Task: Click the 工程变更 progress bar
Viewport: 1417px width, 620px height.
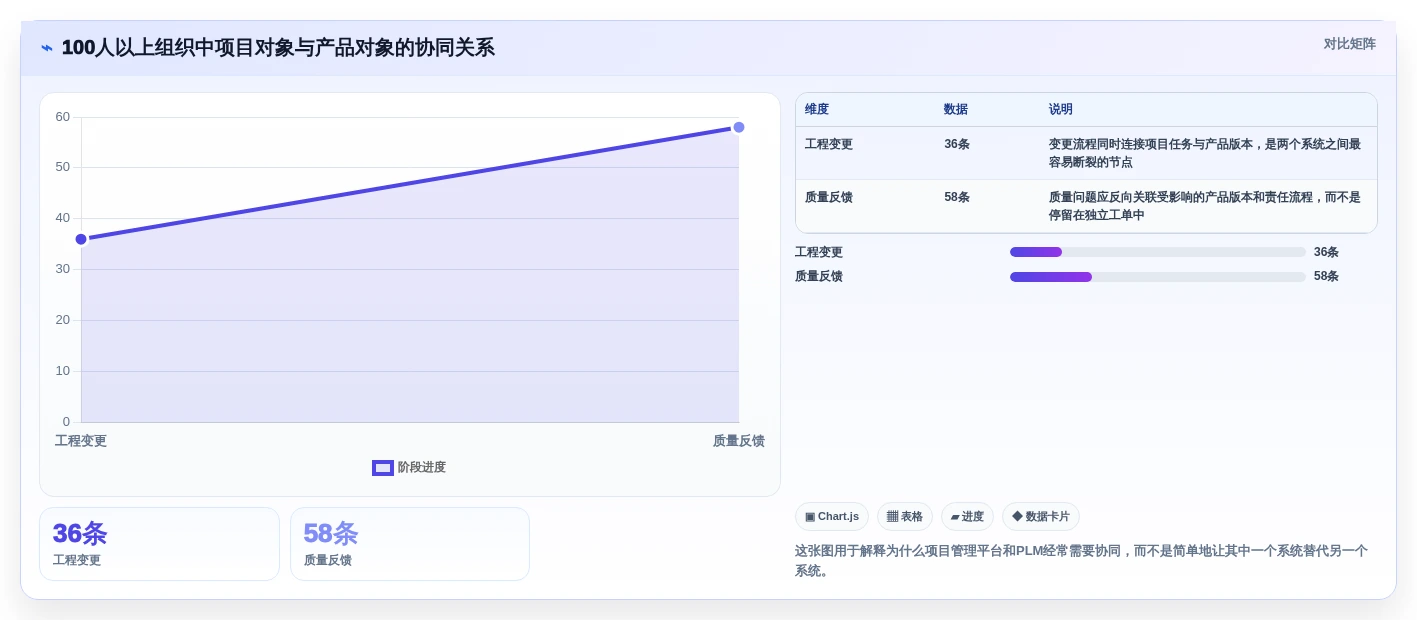Action: coord(1158,252)
